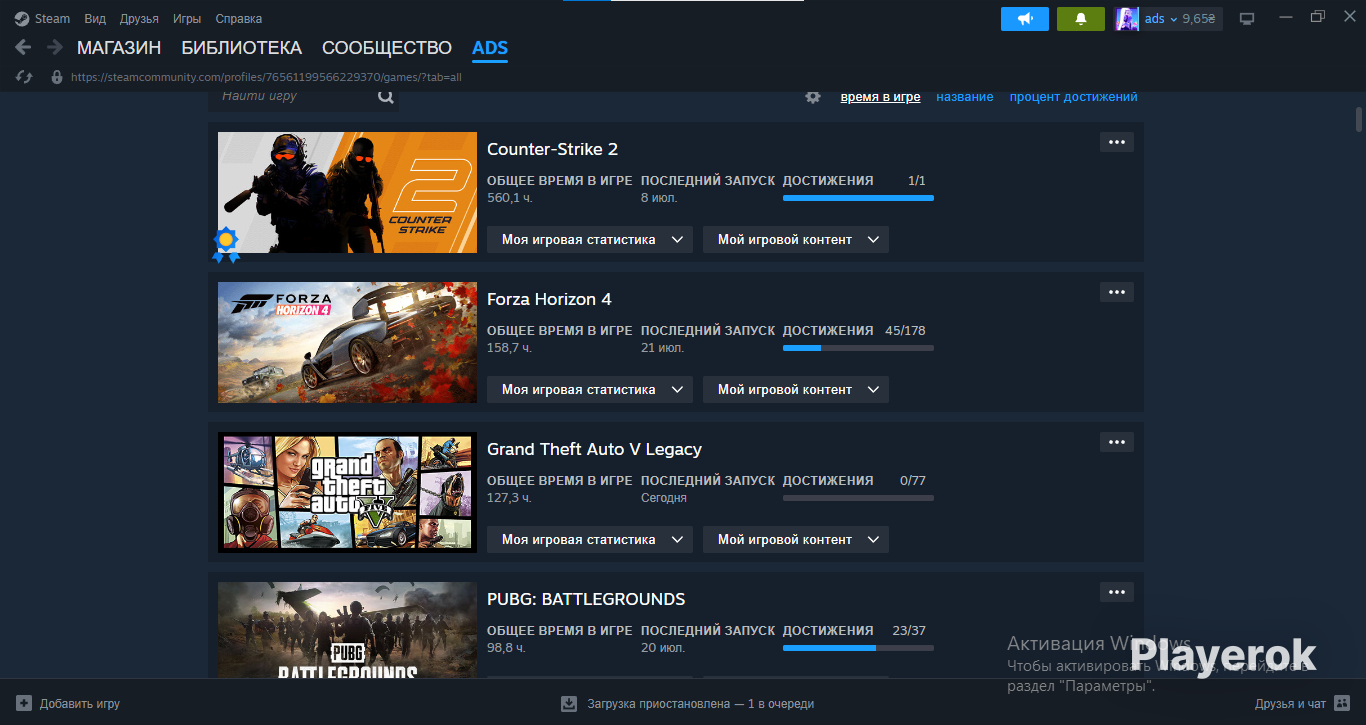Click the GTA V achievements count '0/77'
1366x725 pixels.
click(913, 481)
